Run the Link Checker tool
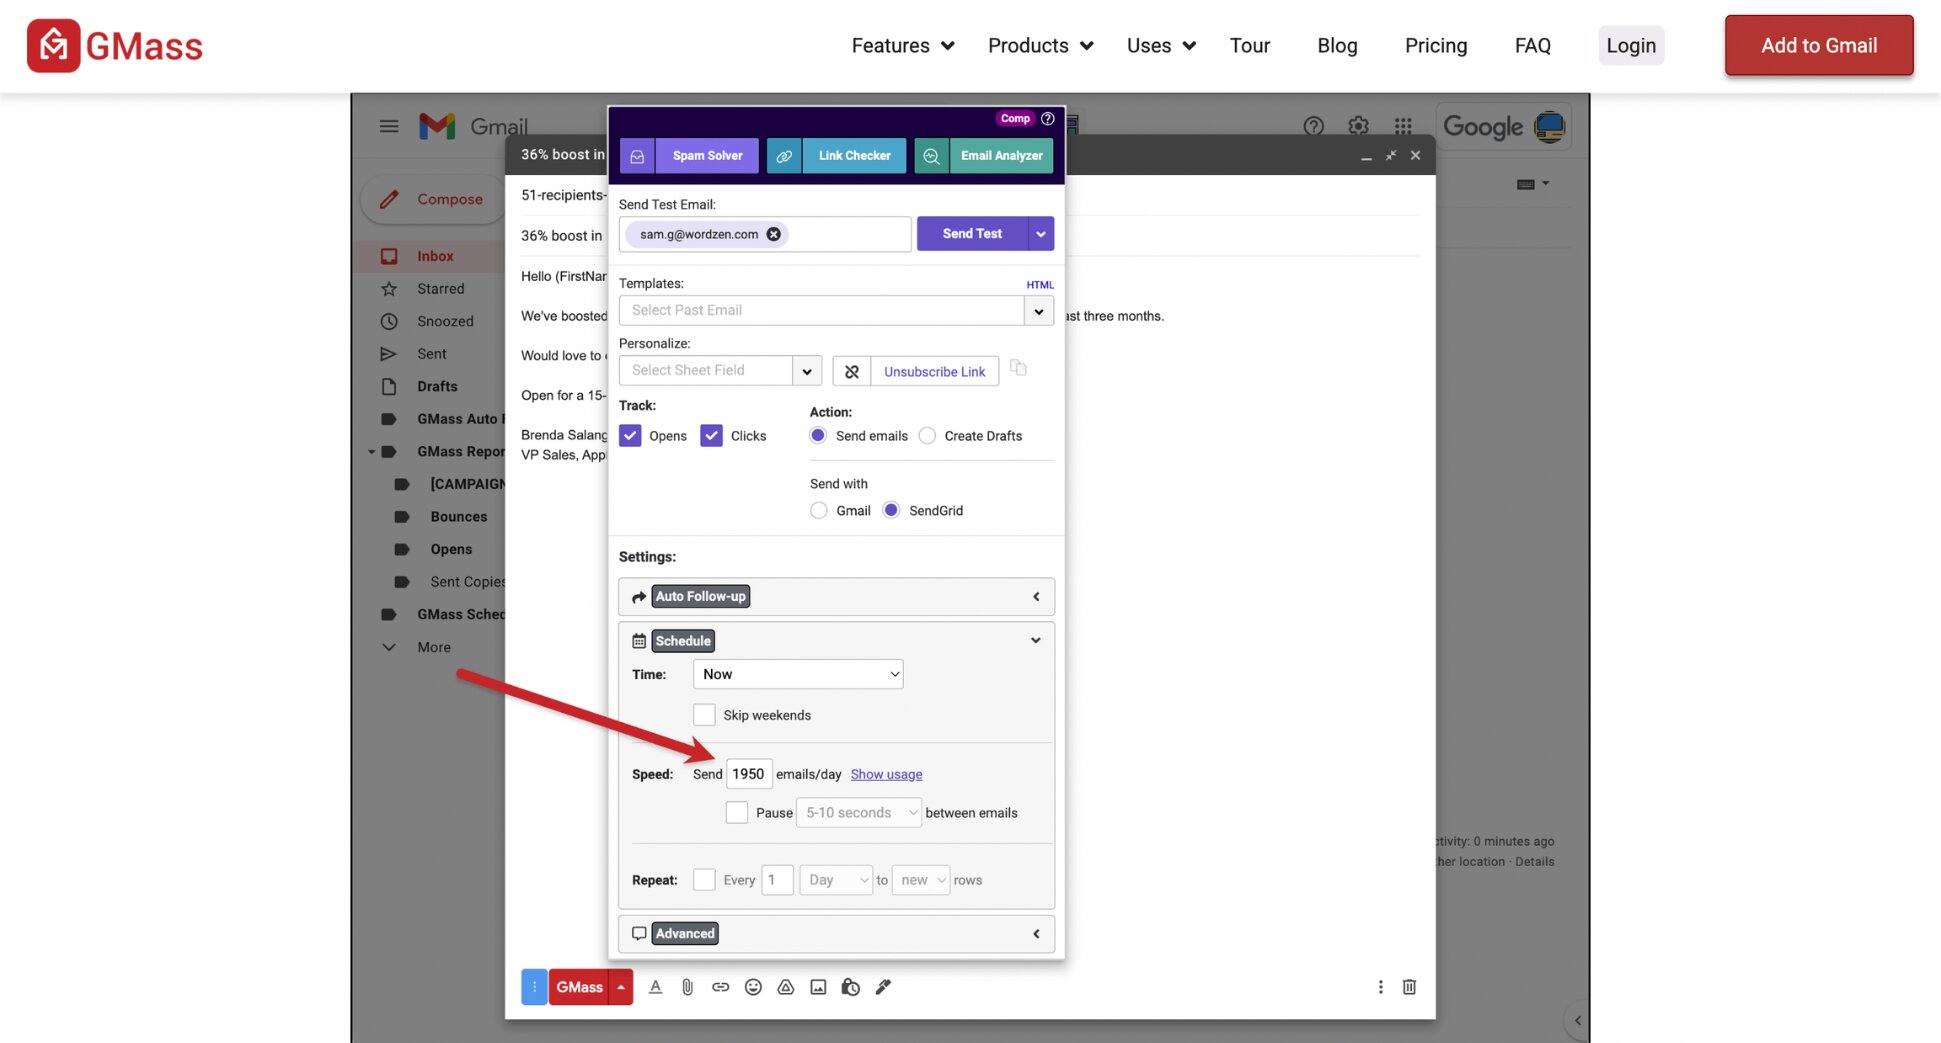 [836, 156]
